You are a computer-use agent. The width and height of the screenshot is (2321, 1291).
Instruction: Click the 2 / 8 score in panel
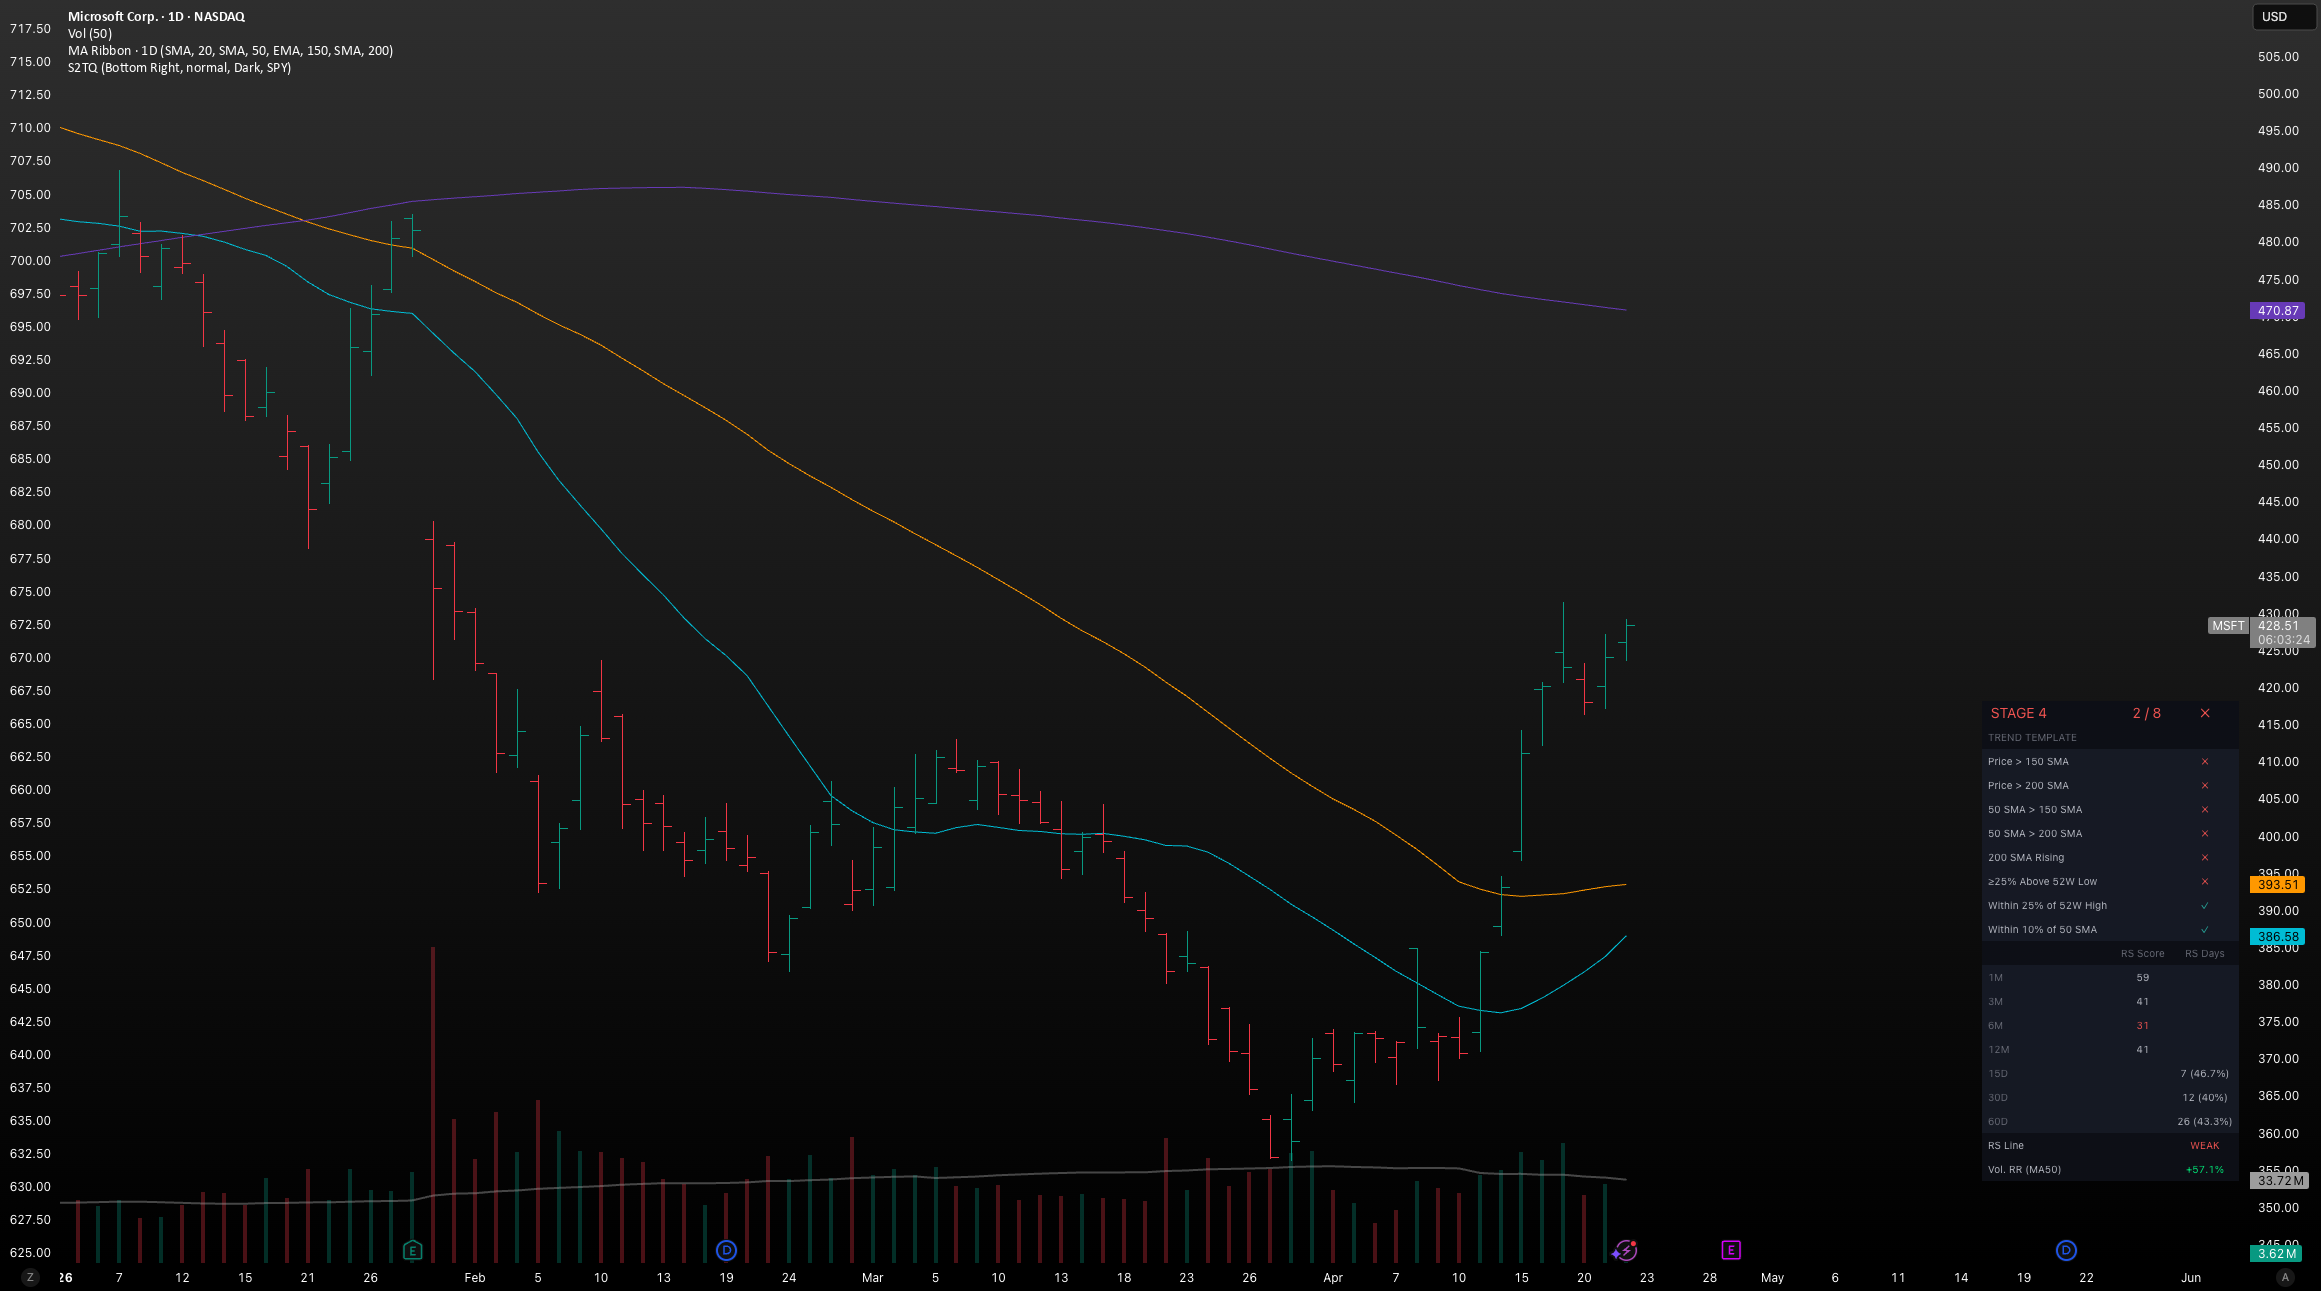click(2146, 713)
